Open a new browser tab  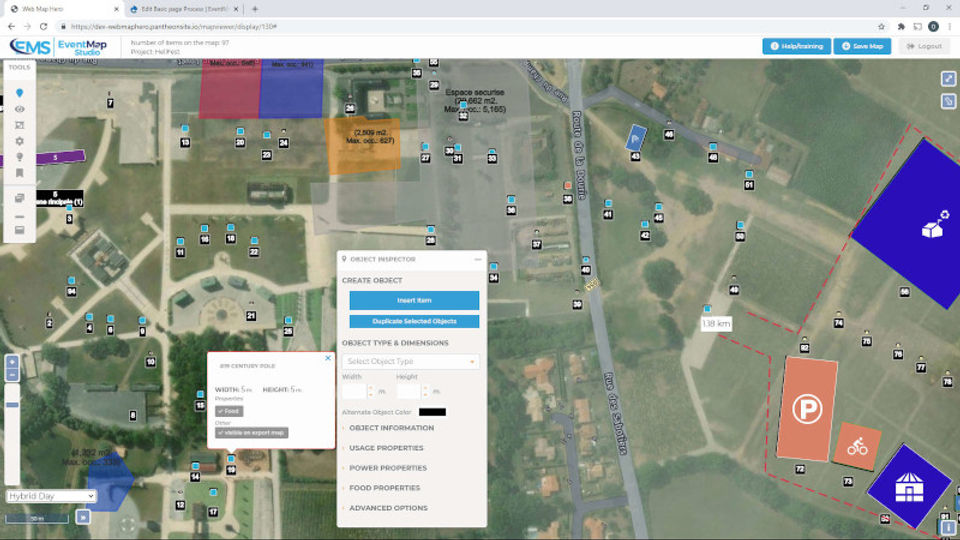pyautogui.click(x=255, y=9)
